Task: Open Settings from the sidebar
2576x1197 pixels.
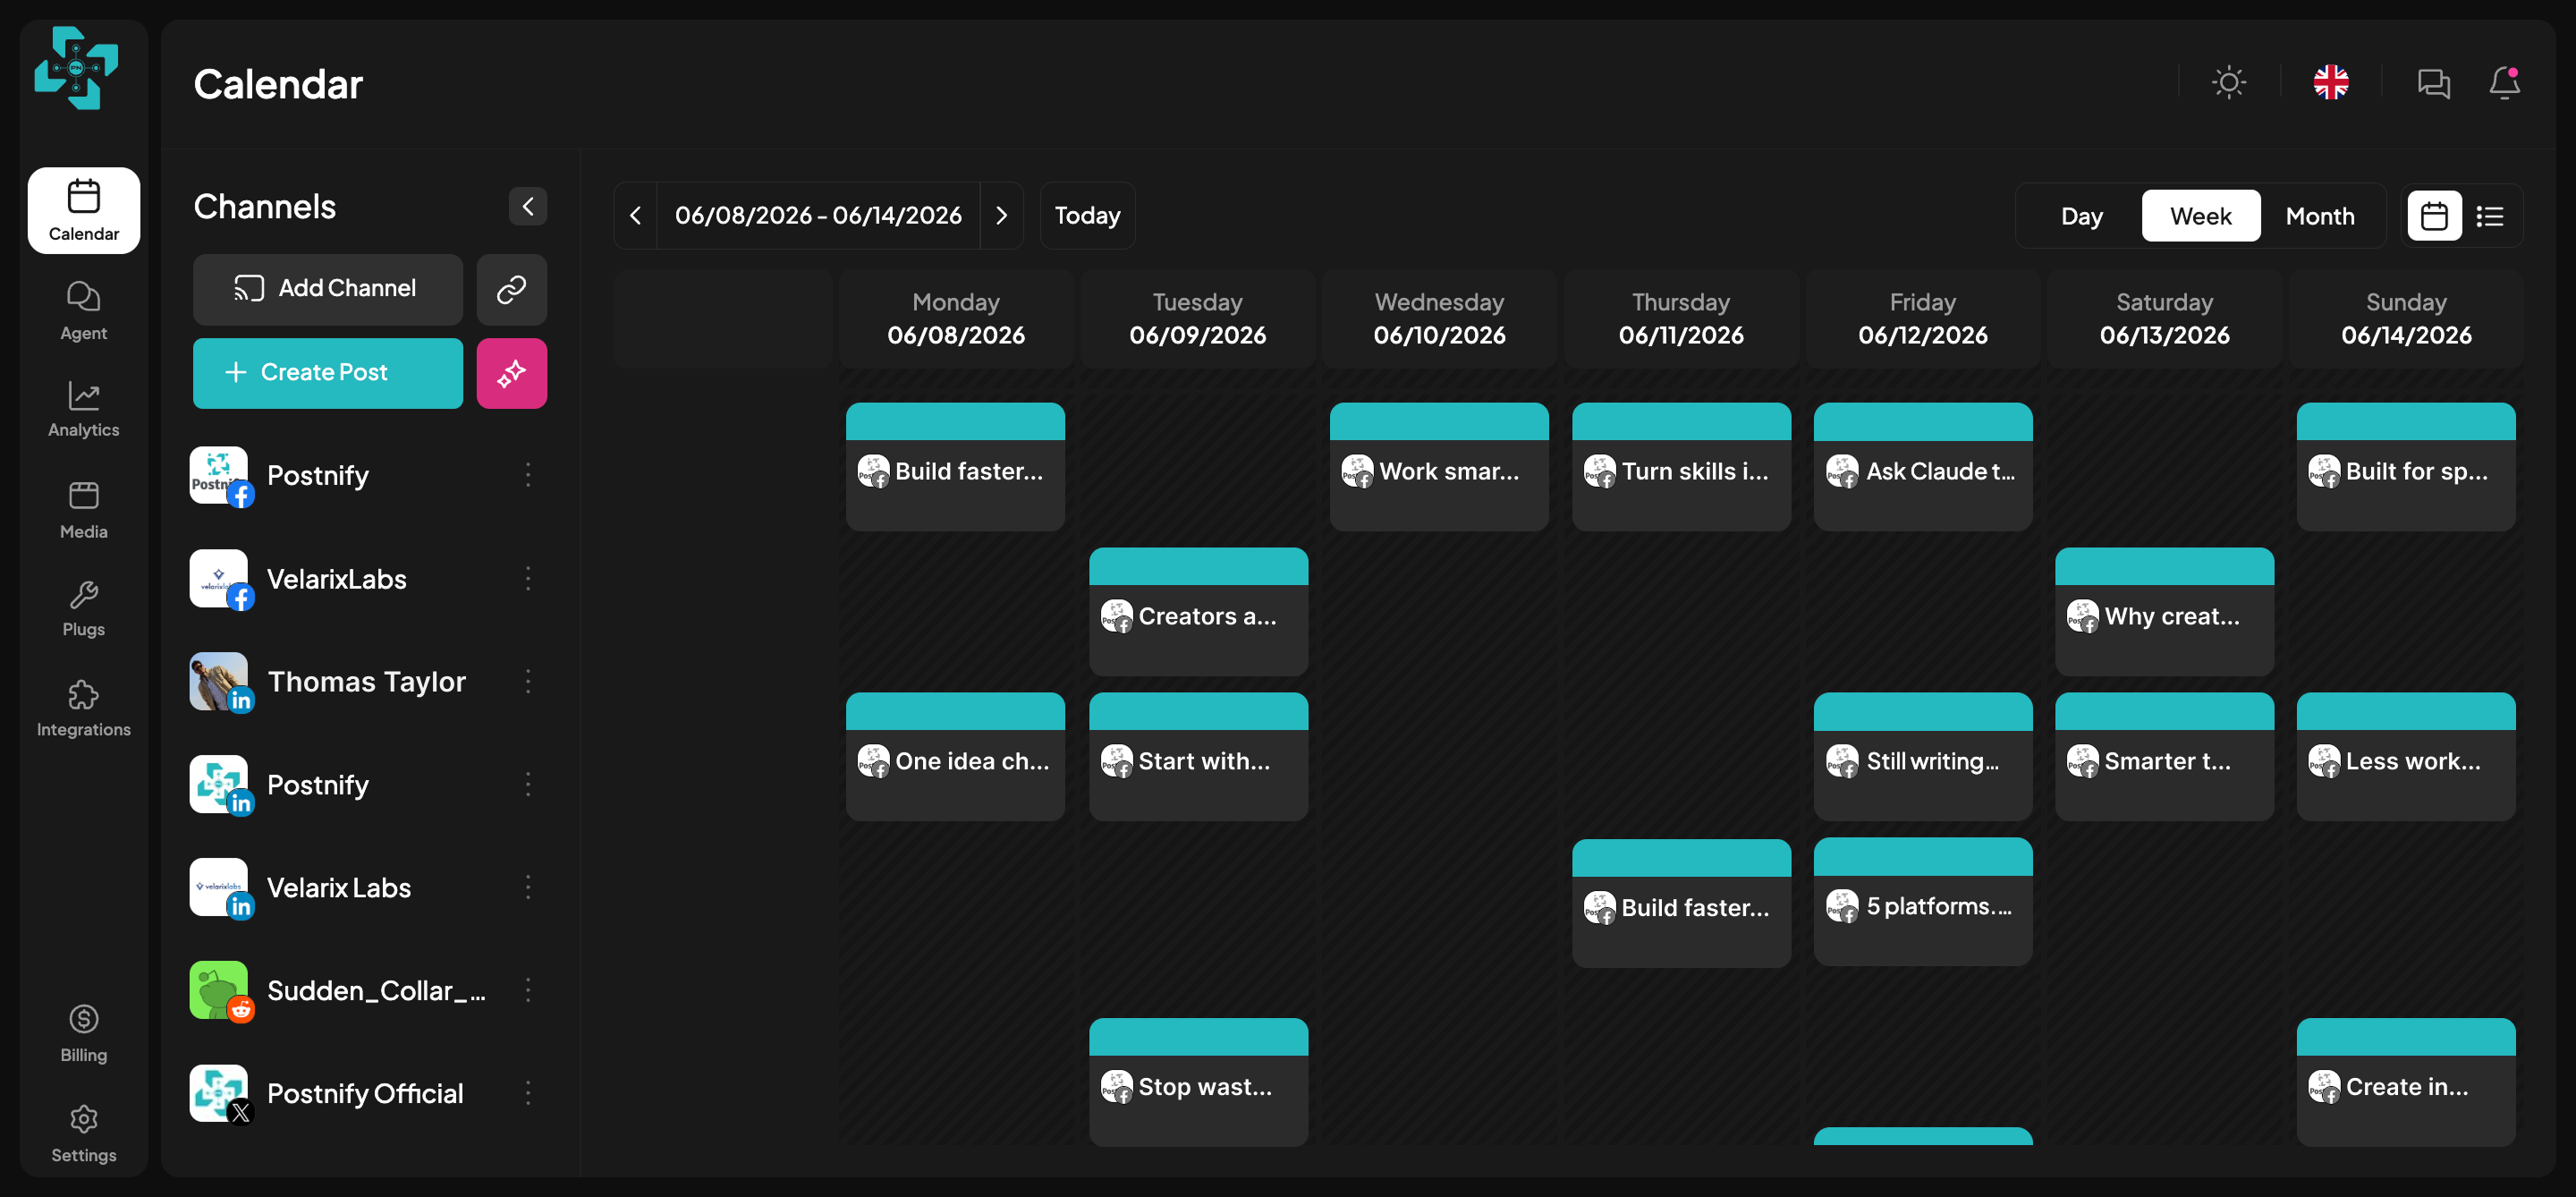Action: point(84,1134)
